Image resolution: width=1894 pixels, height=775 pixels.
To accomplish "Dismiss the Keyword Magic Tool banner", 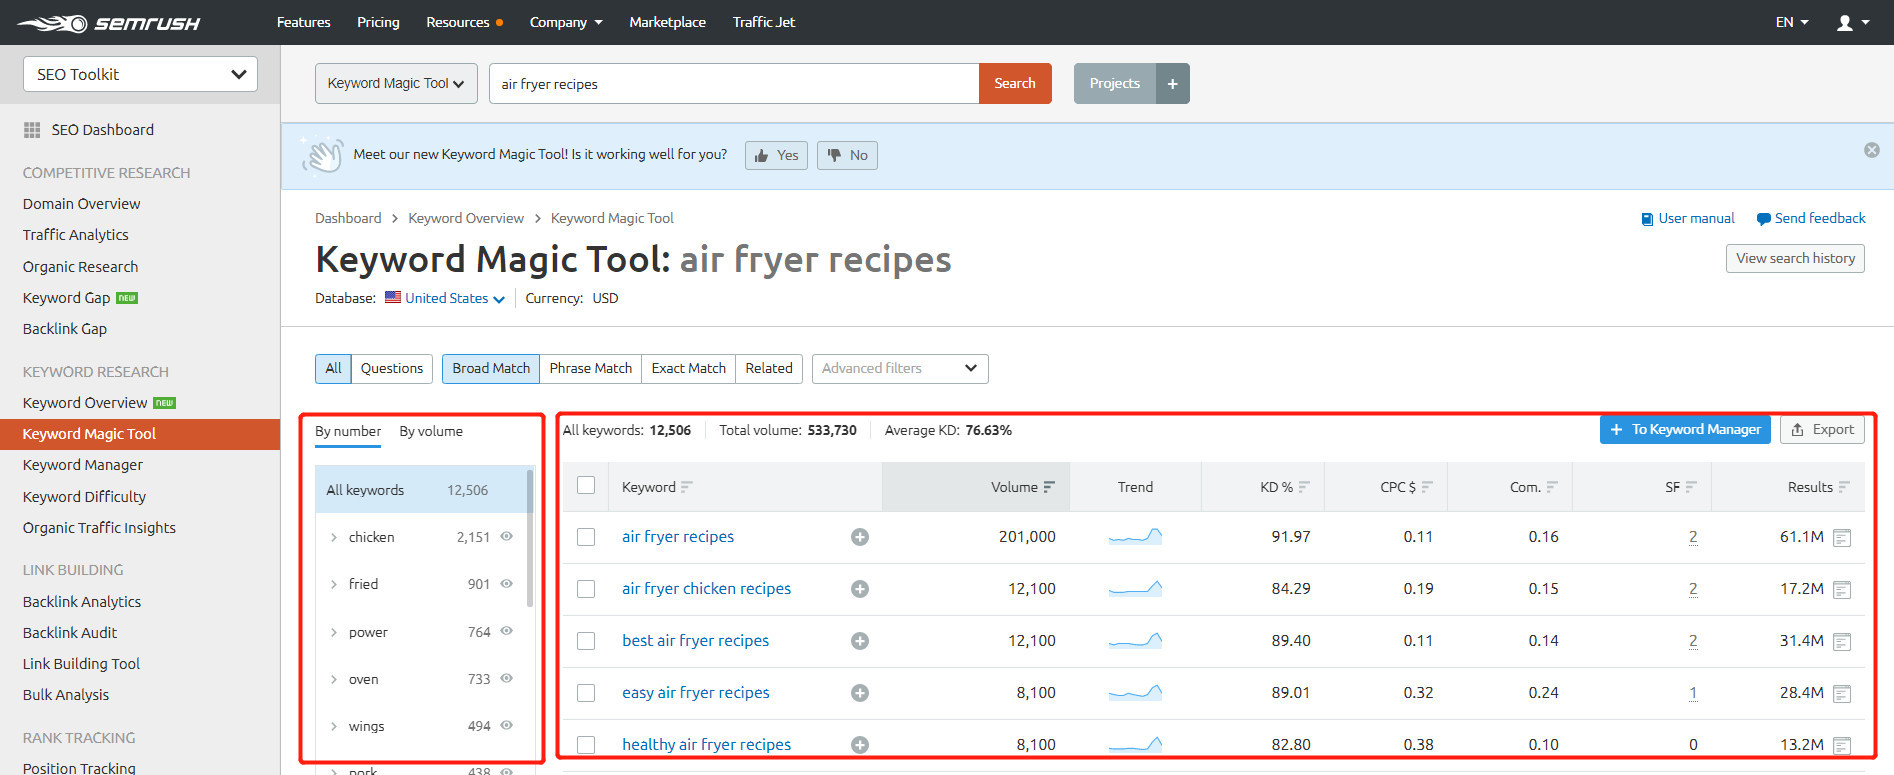I will point(1871,150).
